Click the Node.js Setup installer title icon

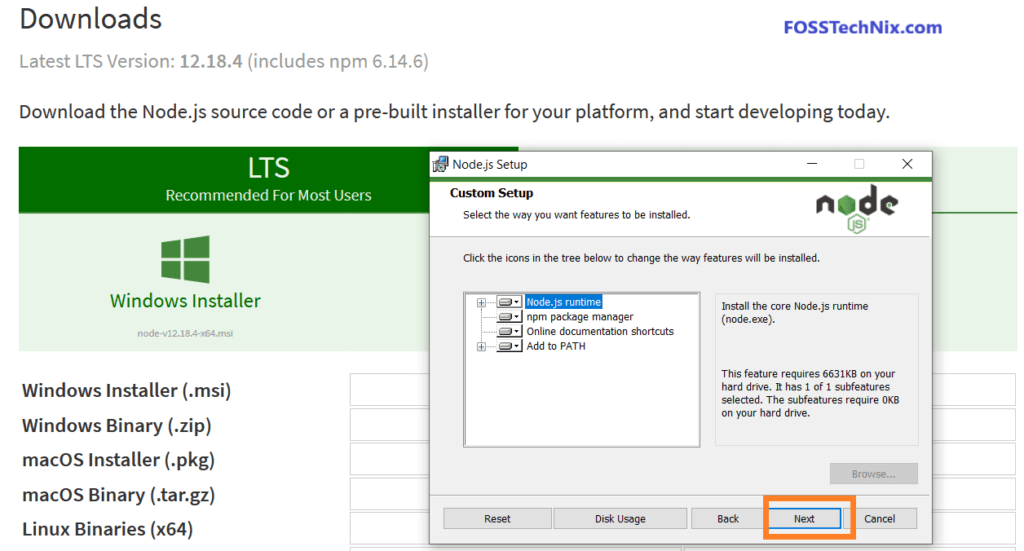tap(441, 164)
